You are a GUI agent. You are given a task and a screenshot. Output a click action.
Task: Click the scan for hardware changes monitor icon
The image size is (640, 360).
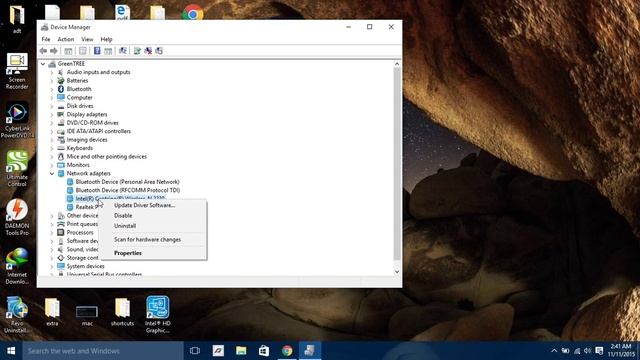pyautogui.click(x=122, y=51)
